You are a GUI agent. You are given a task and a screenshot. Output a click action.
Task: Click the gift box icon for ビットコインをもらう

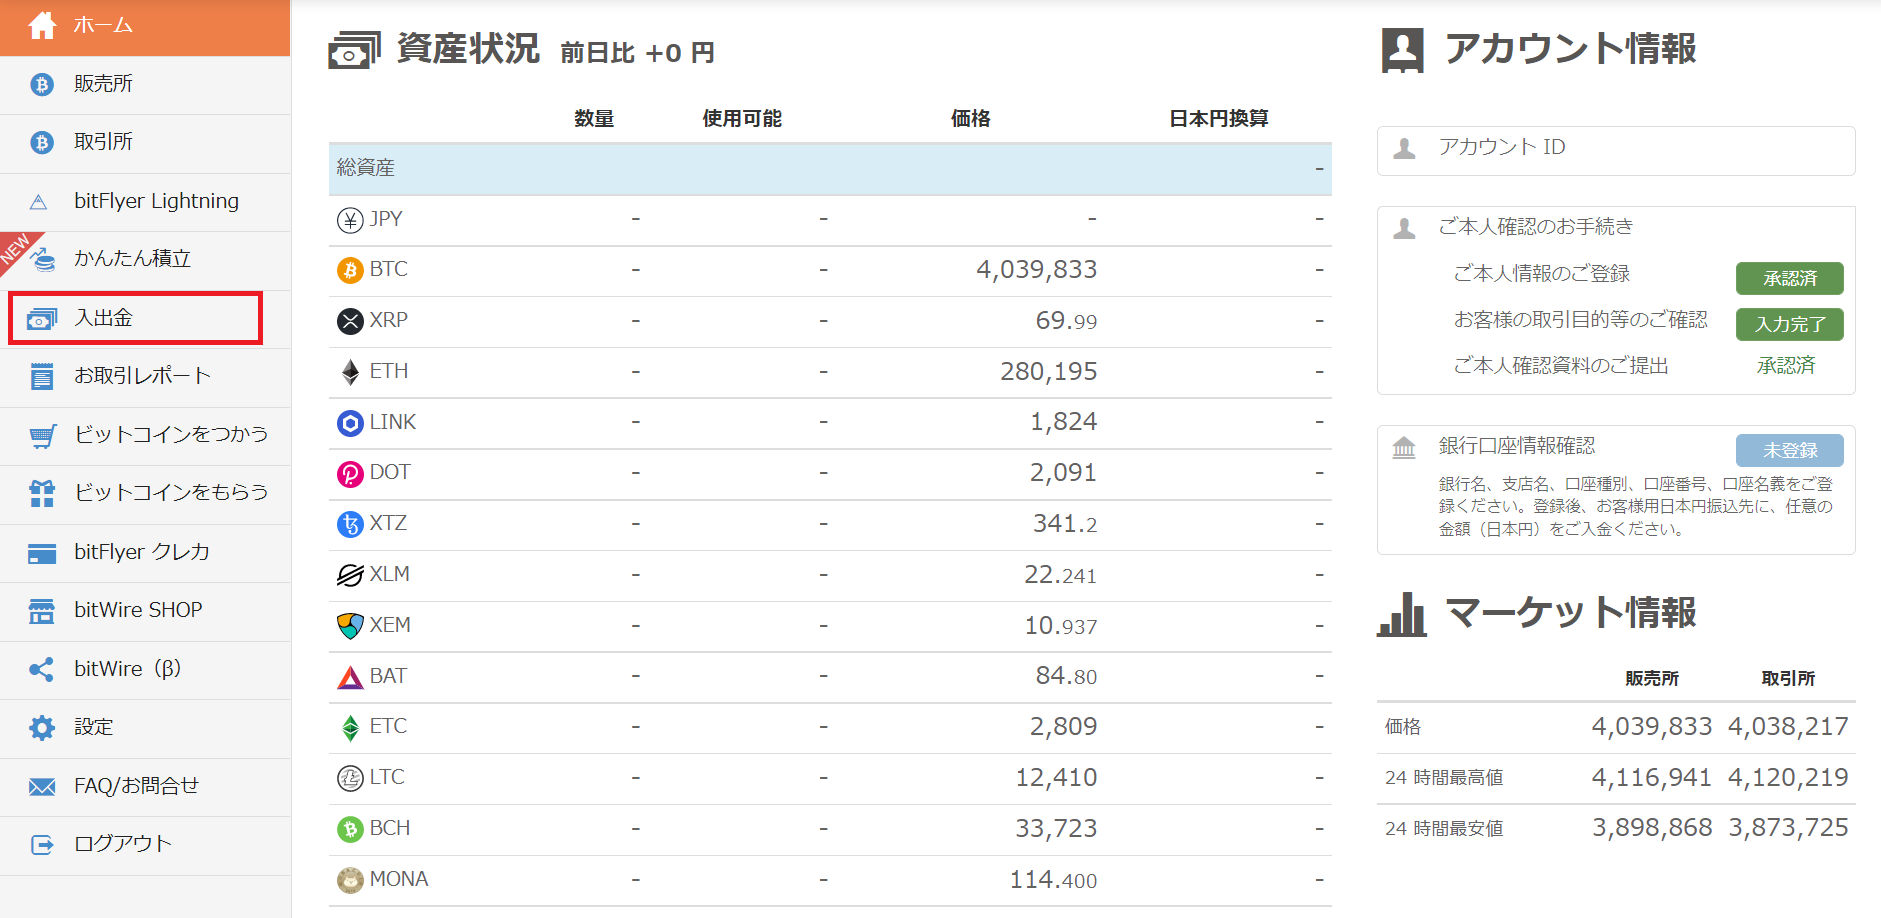pyautogui.click(x=42, y=493)
